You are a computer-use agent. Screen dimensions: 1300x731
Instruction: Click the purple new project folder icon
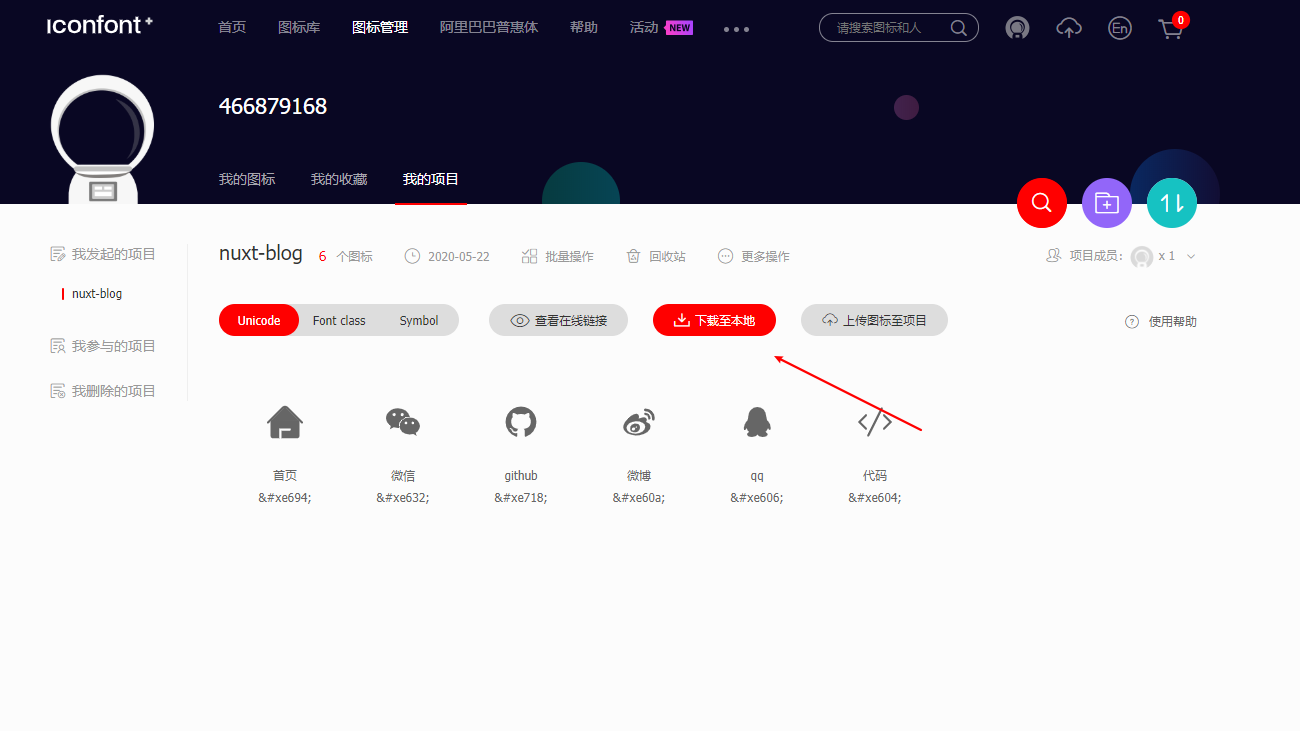click(x=1106, y=202)
